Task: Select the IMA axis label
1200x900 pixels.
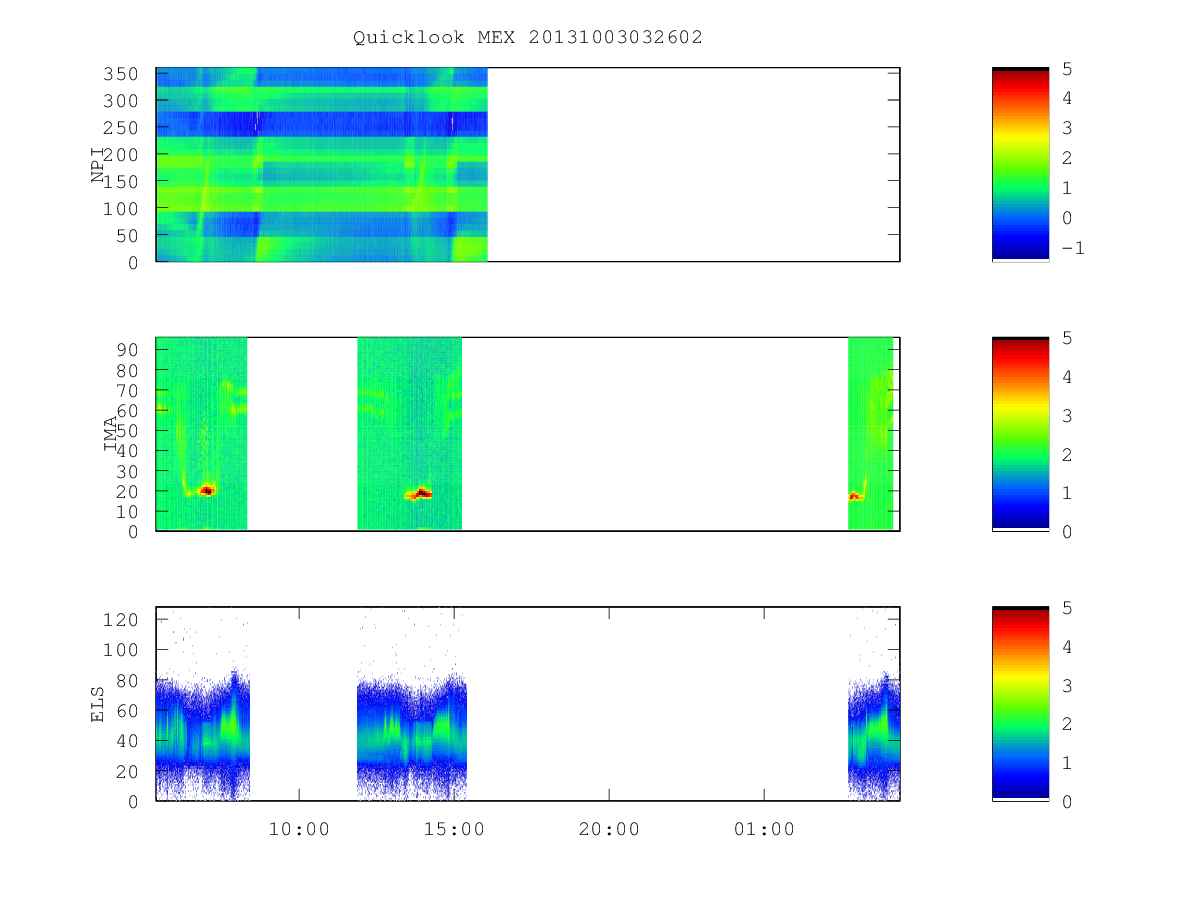Action: (x=110, y=434)
